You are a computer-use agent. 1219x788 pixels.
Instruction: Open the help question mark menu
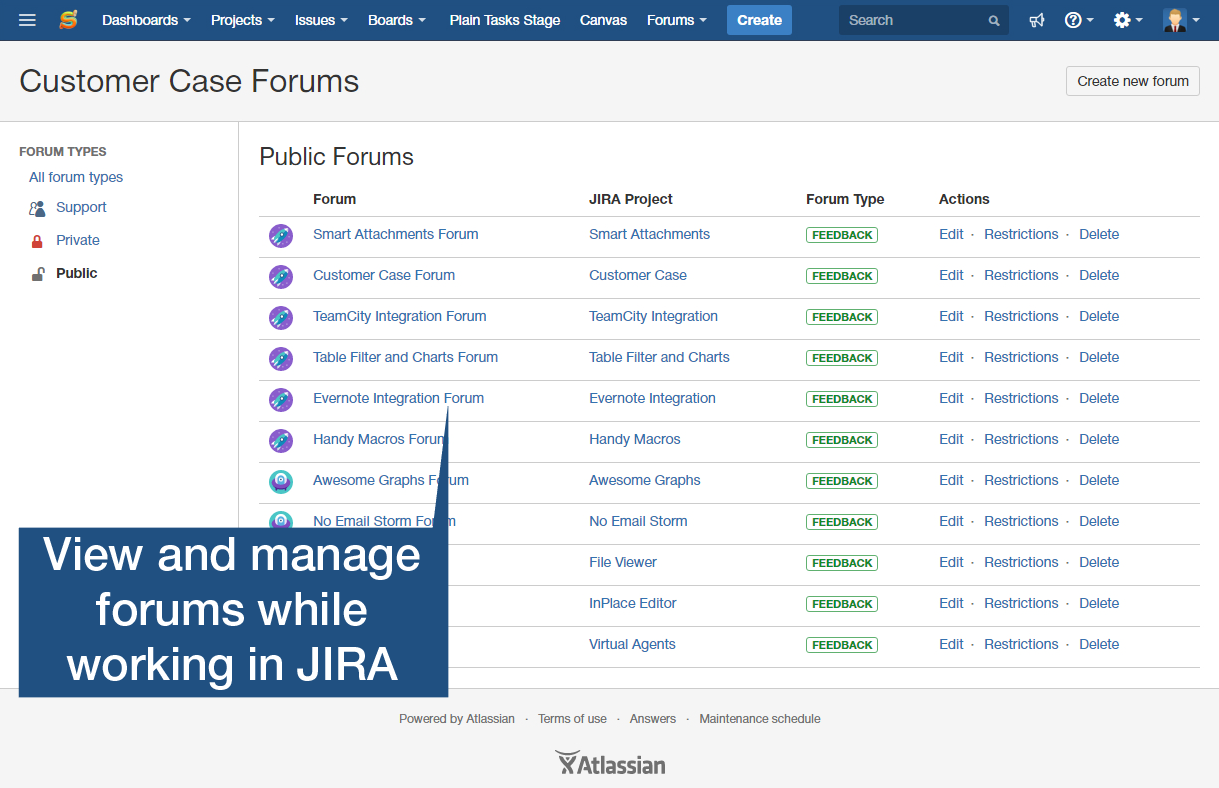[x=1079, y=20]
